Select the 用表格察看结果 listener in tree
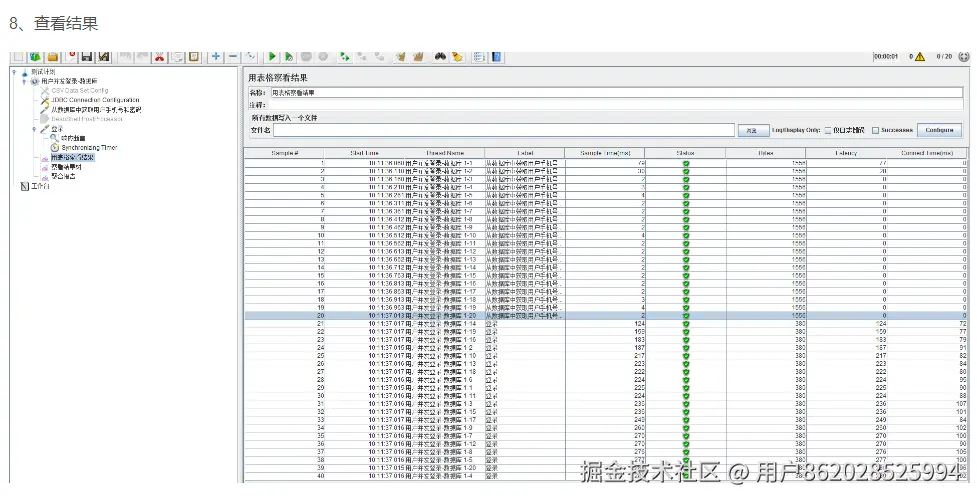The height and width of the screenshot is (501, 977). (73, 158)
